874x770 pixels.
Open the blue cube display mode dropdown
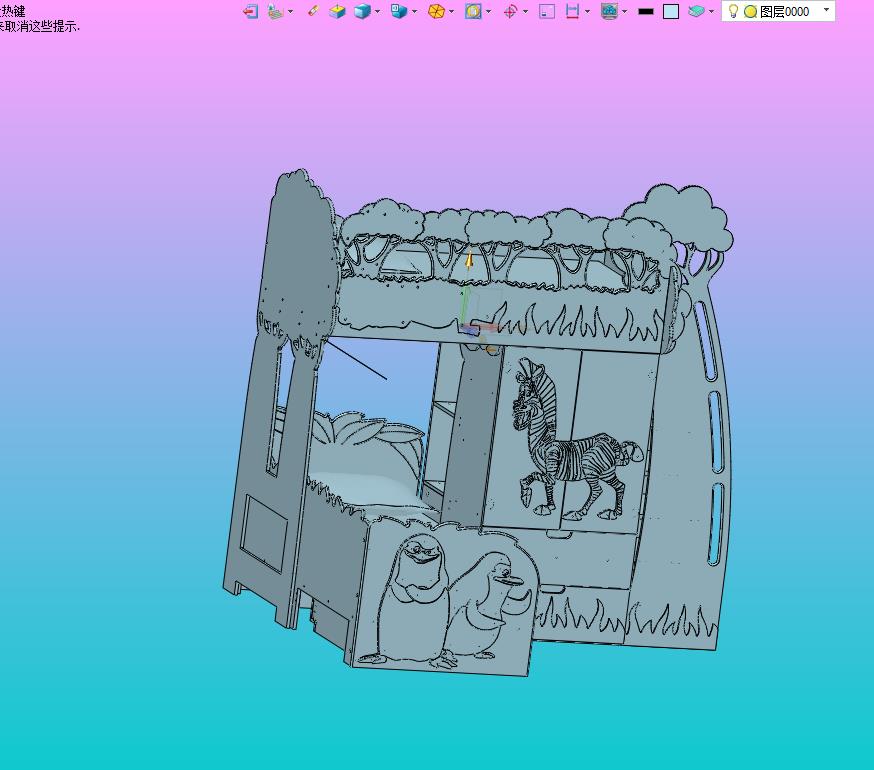[x=377, y=12]
